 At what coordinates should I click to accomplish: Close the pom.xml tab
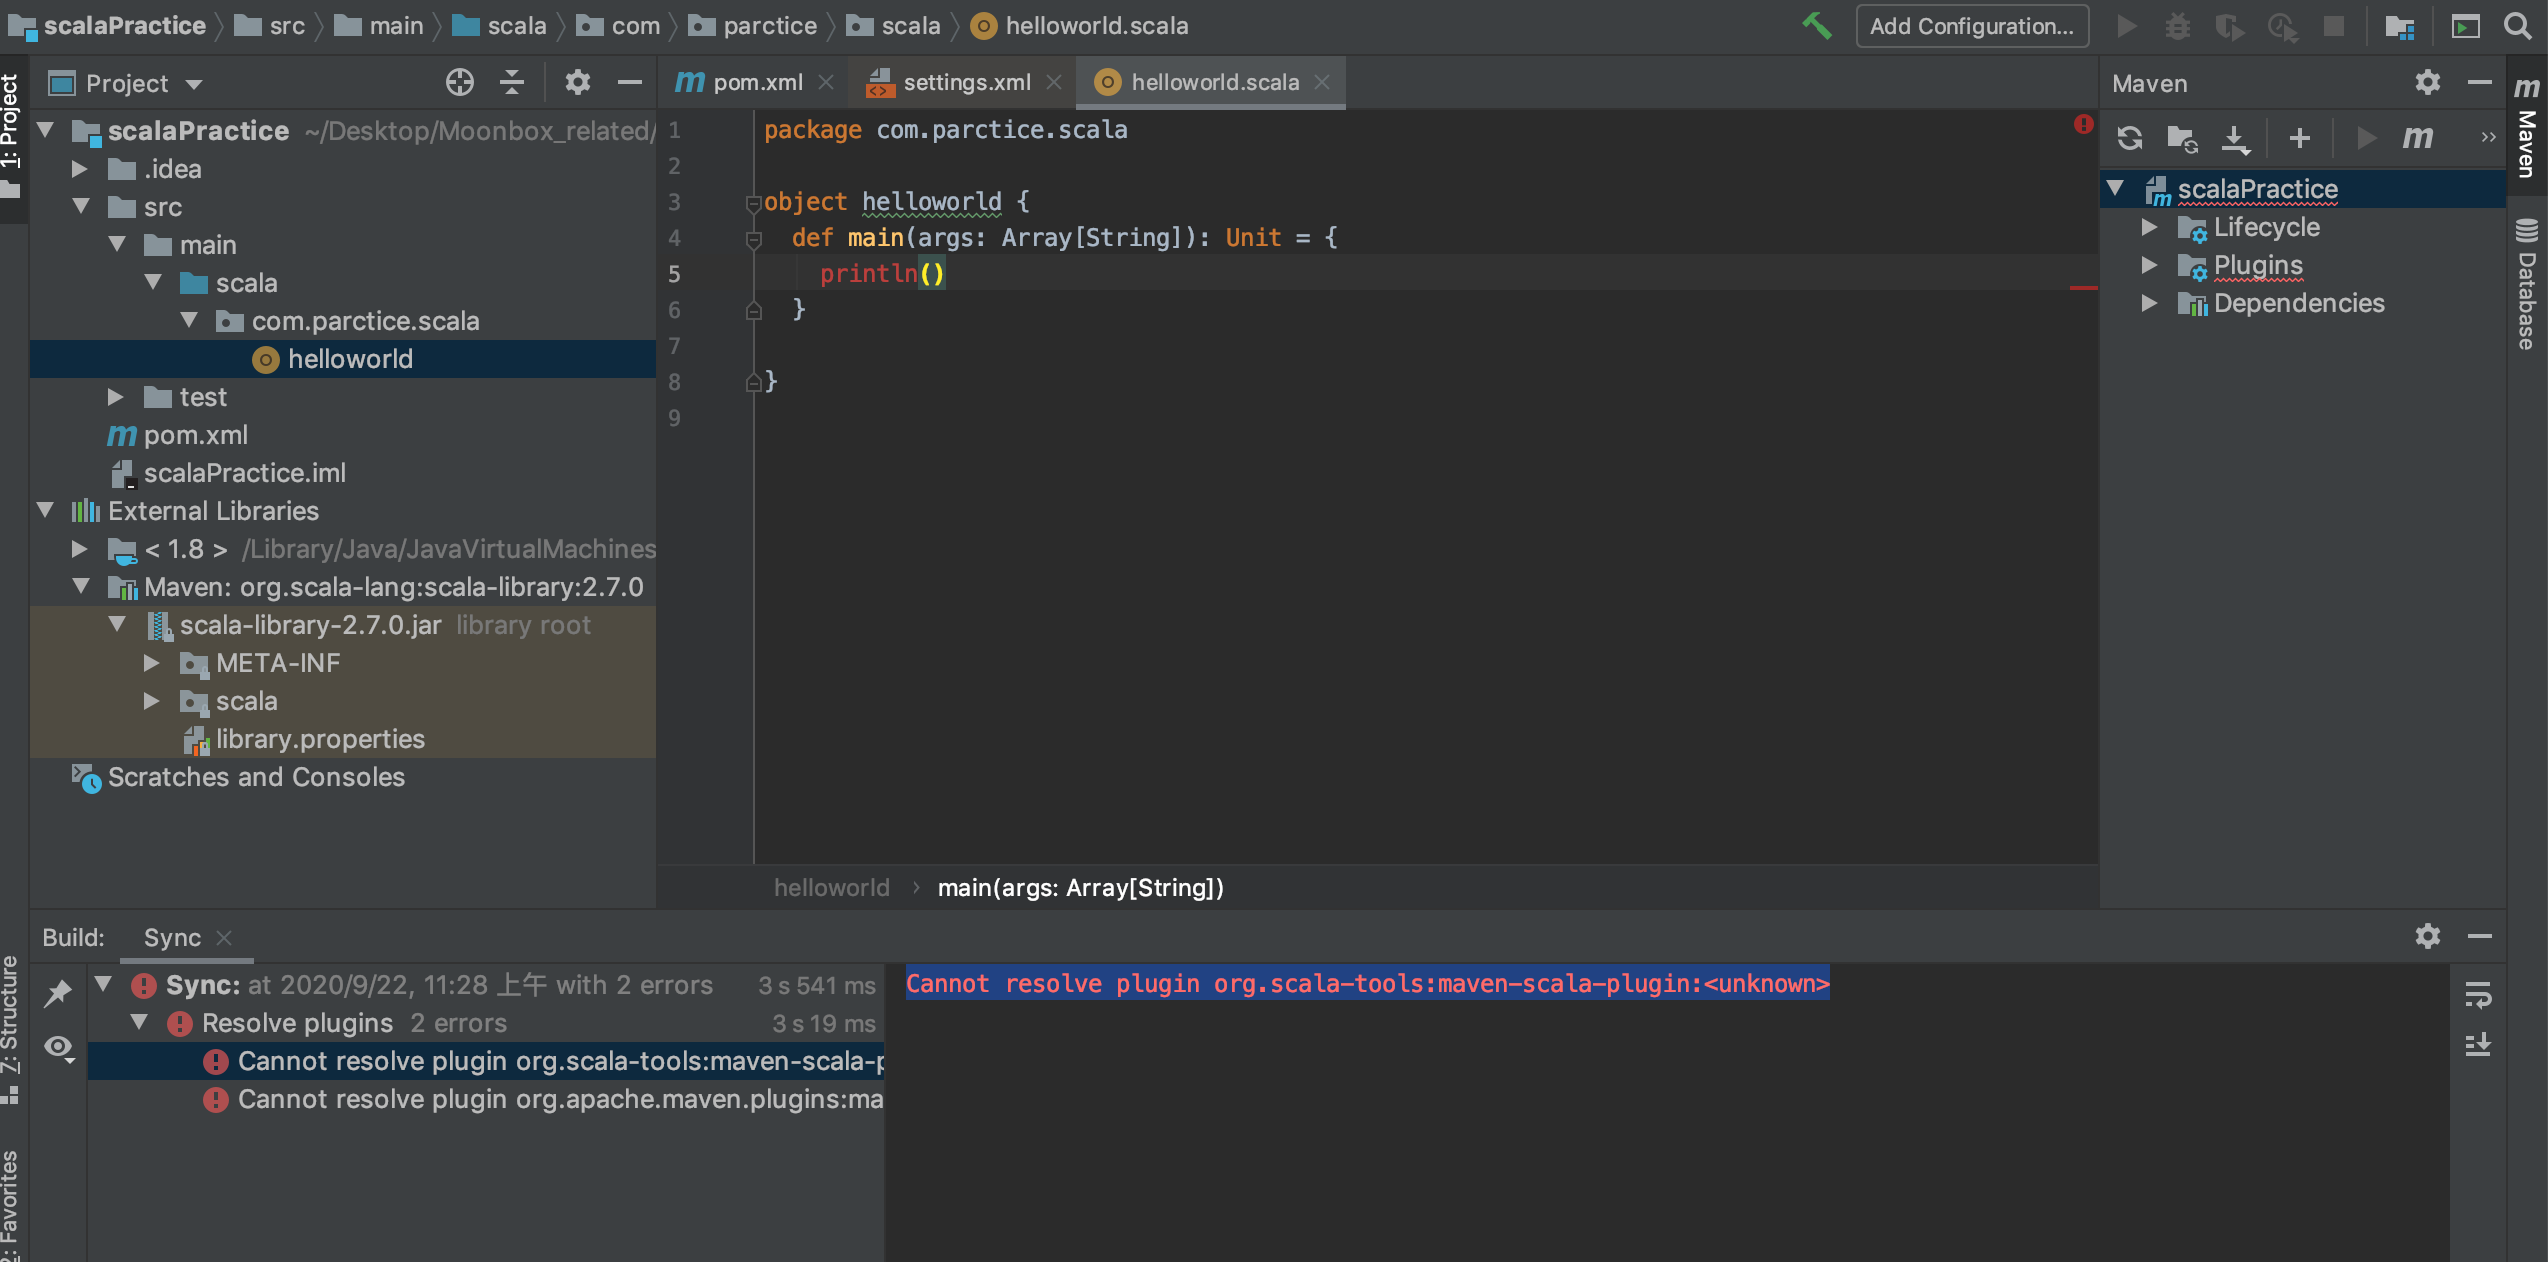click(826, 83)
